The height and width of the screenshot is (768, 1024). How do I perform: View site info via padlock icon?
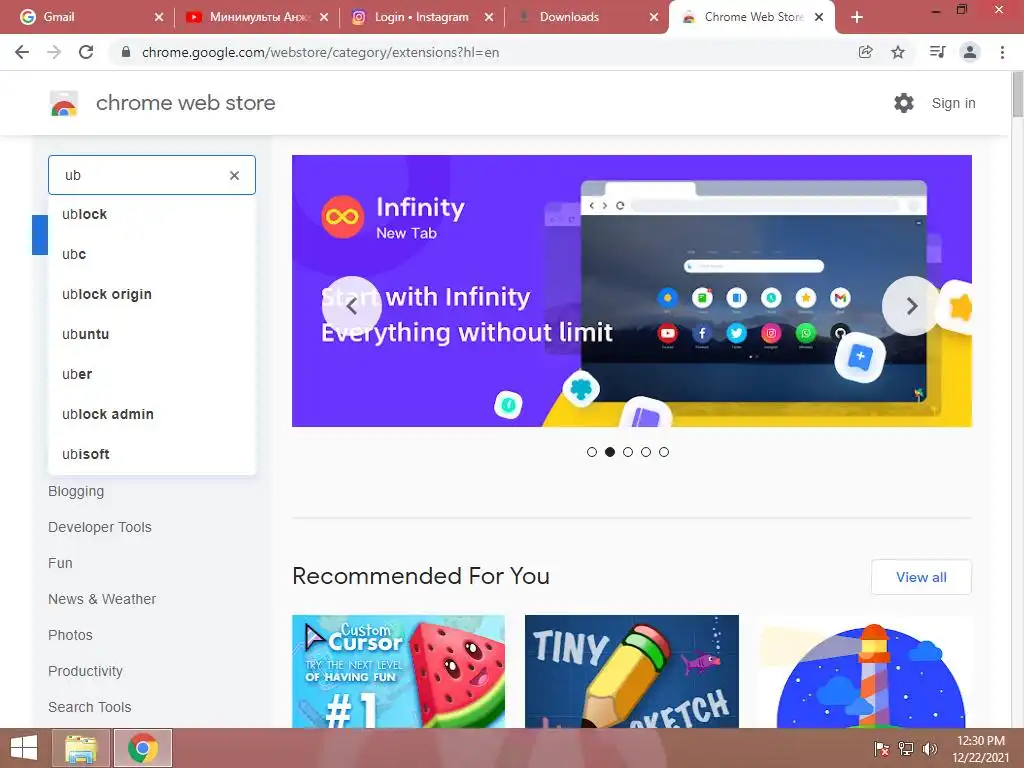tap(127, 52)
